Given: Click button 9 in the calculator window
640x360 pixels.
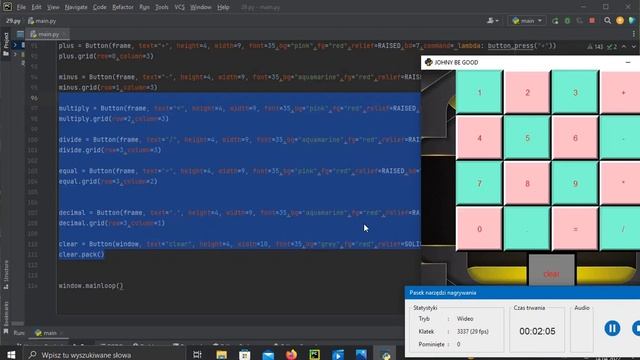Looking at the screenshot, I should tap(575, 183).
